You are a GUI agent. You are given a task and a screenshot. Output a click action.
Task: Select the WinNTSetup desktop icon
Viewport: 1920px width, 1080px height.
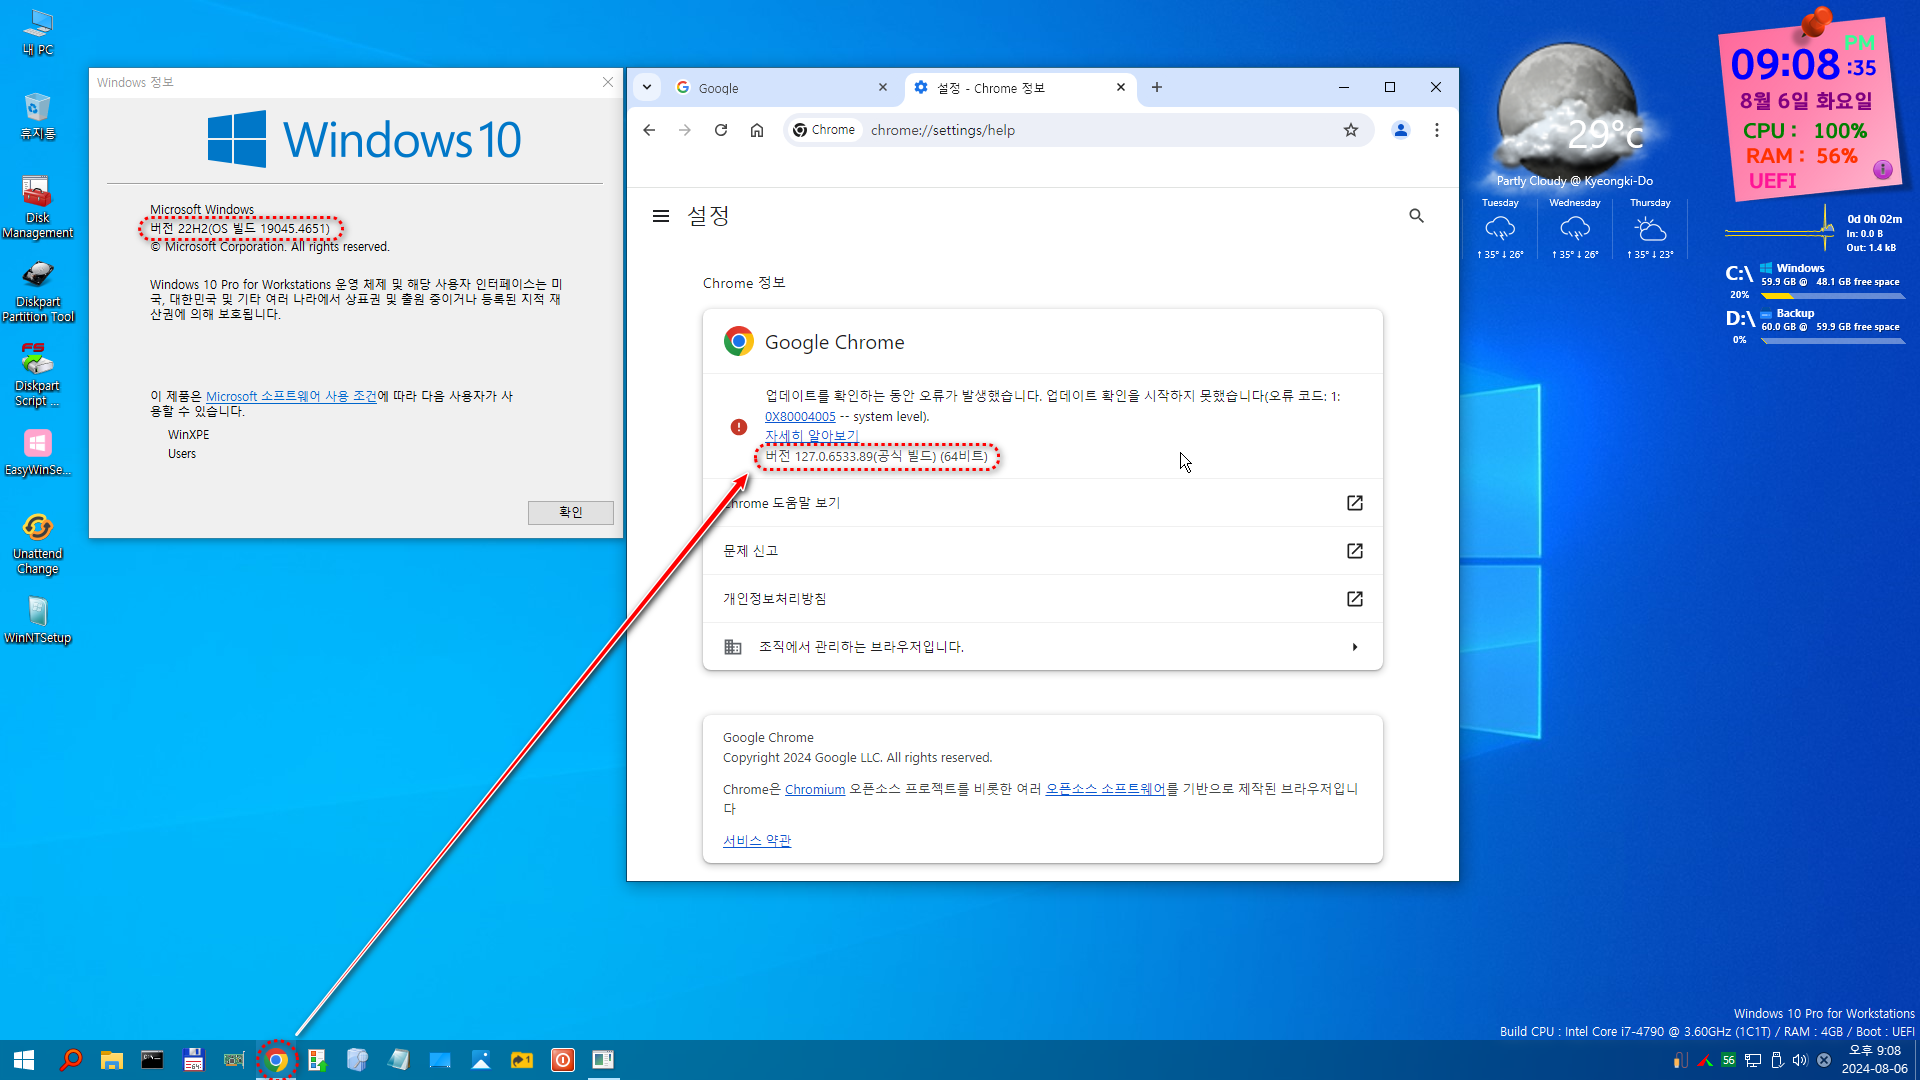38,621
